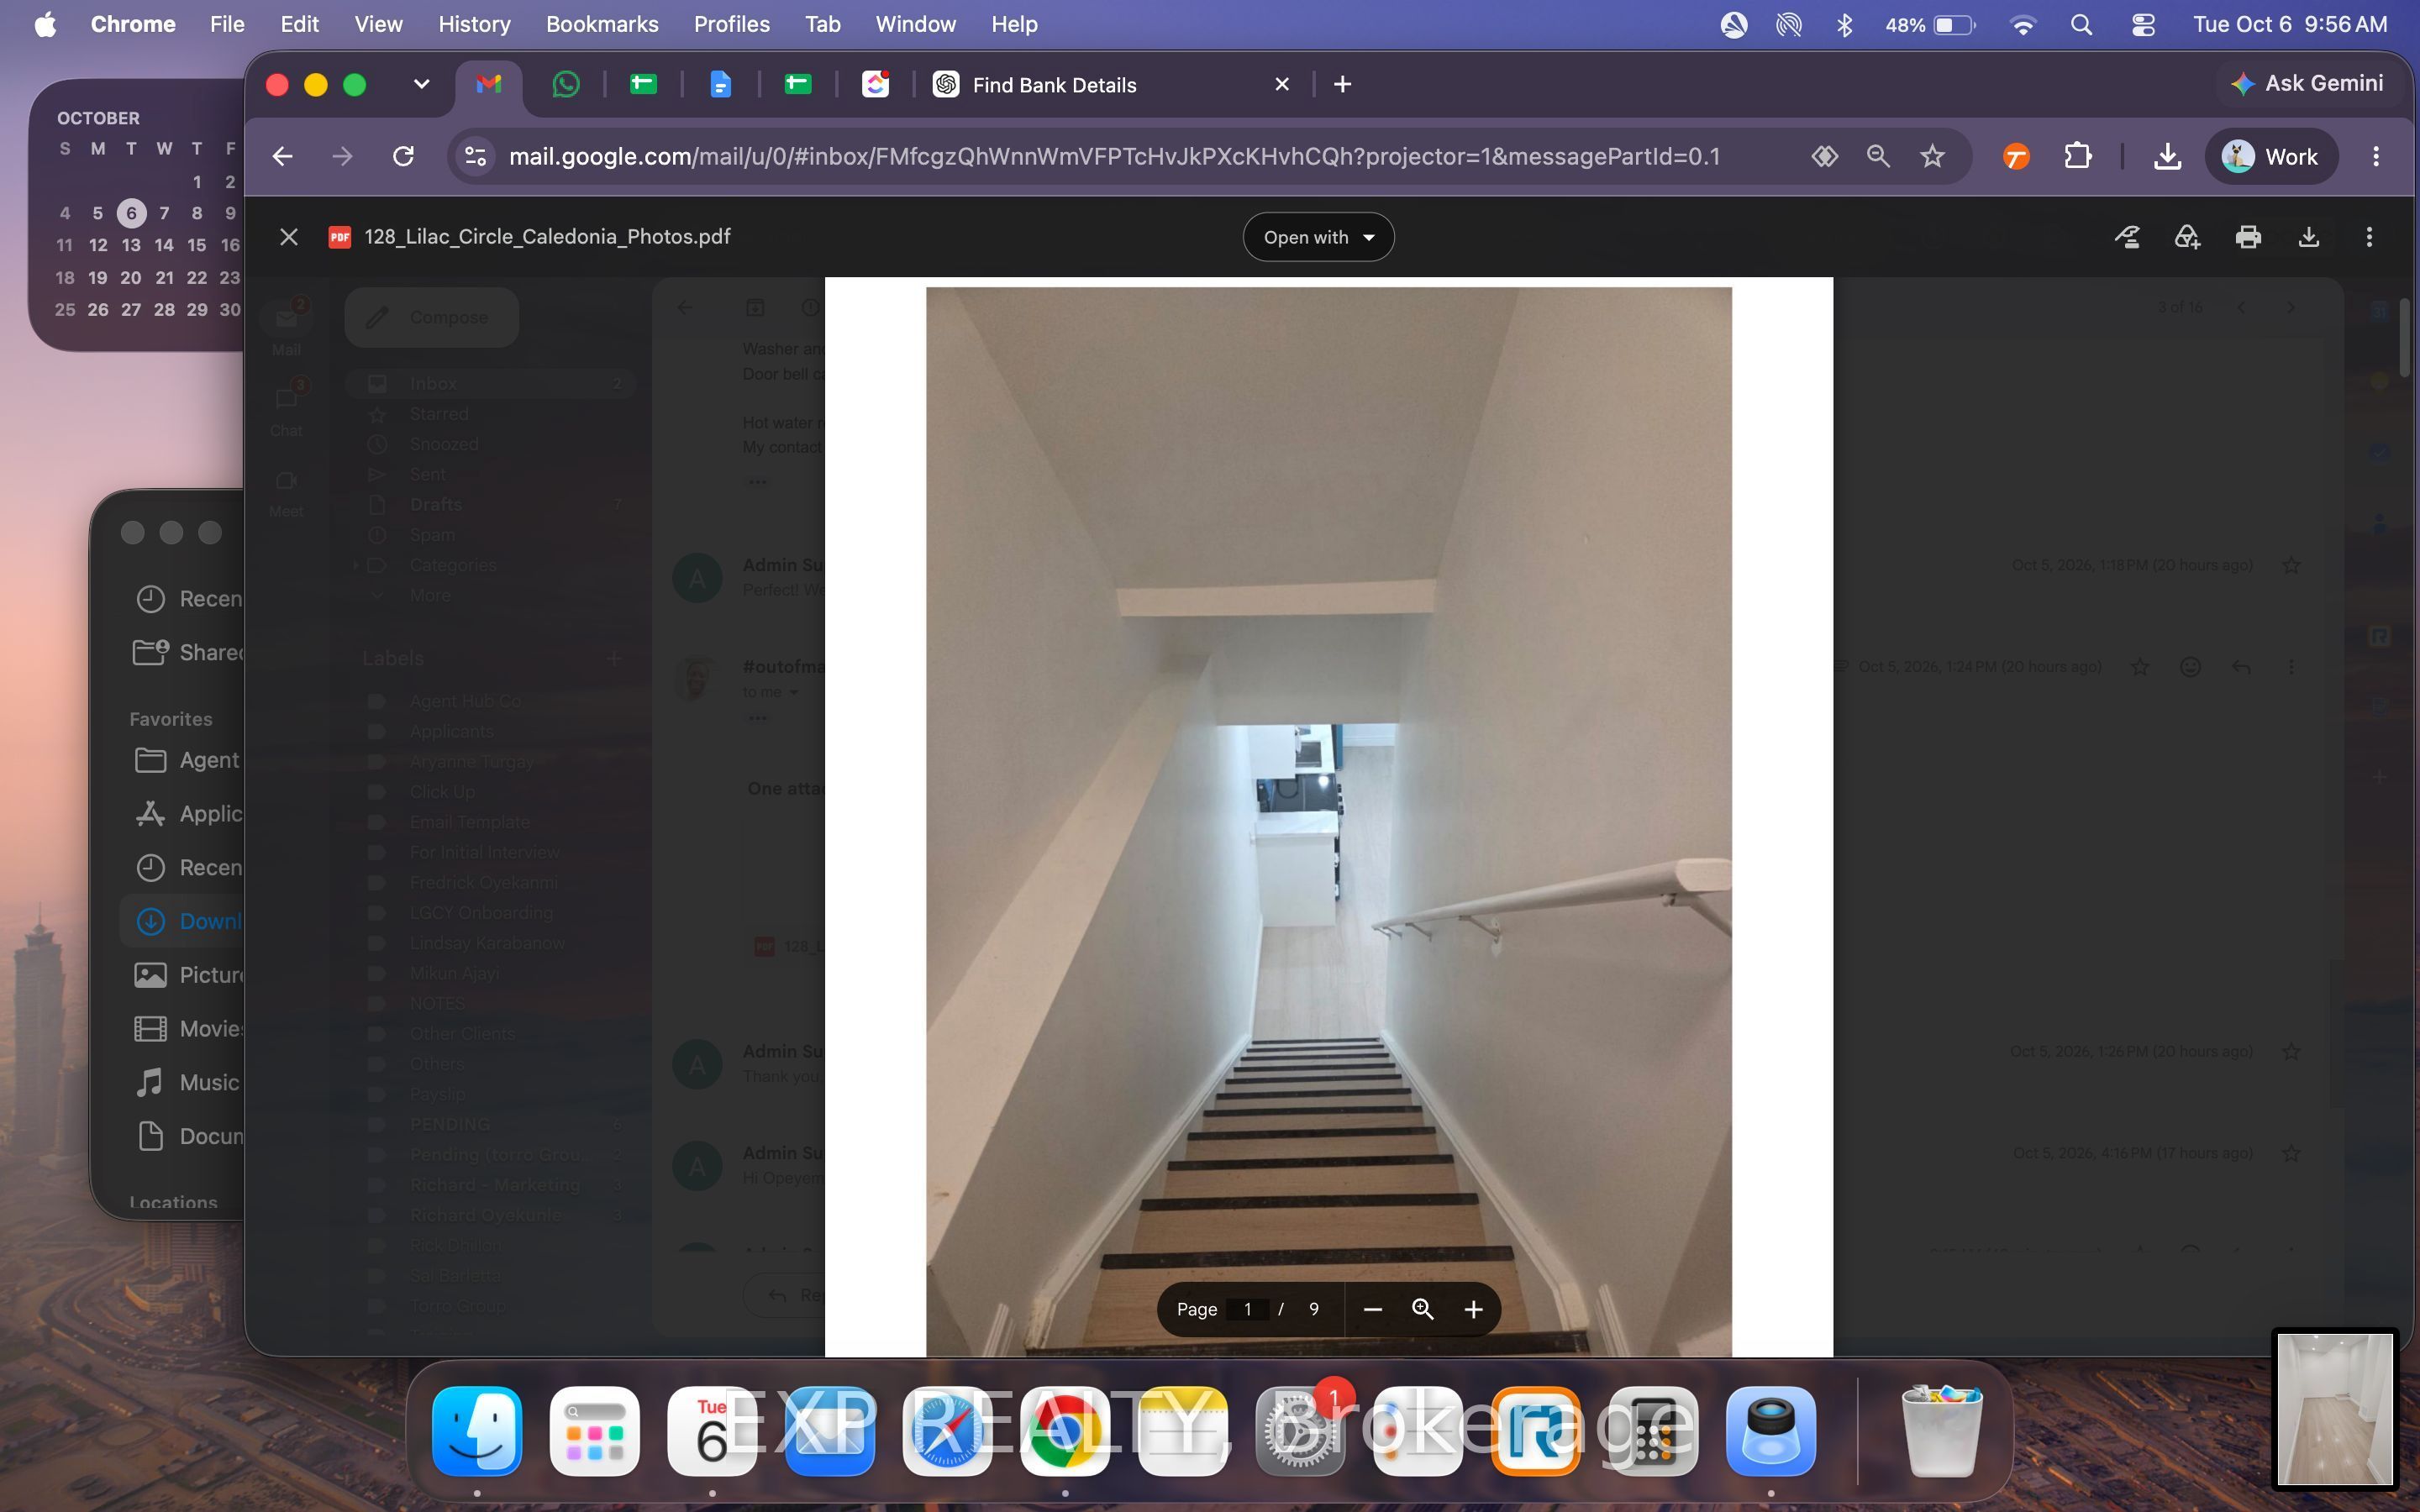Image resolution: width=2420 pixels, height=1512 pixels.
Task: Open a new tab with the plus button
Action: [1343, 85]
